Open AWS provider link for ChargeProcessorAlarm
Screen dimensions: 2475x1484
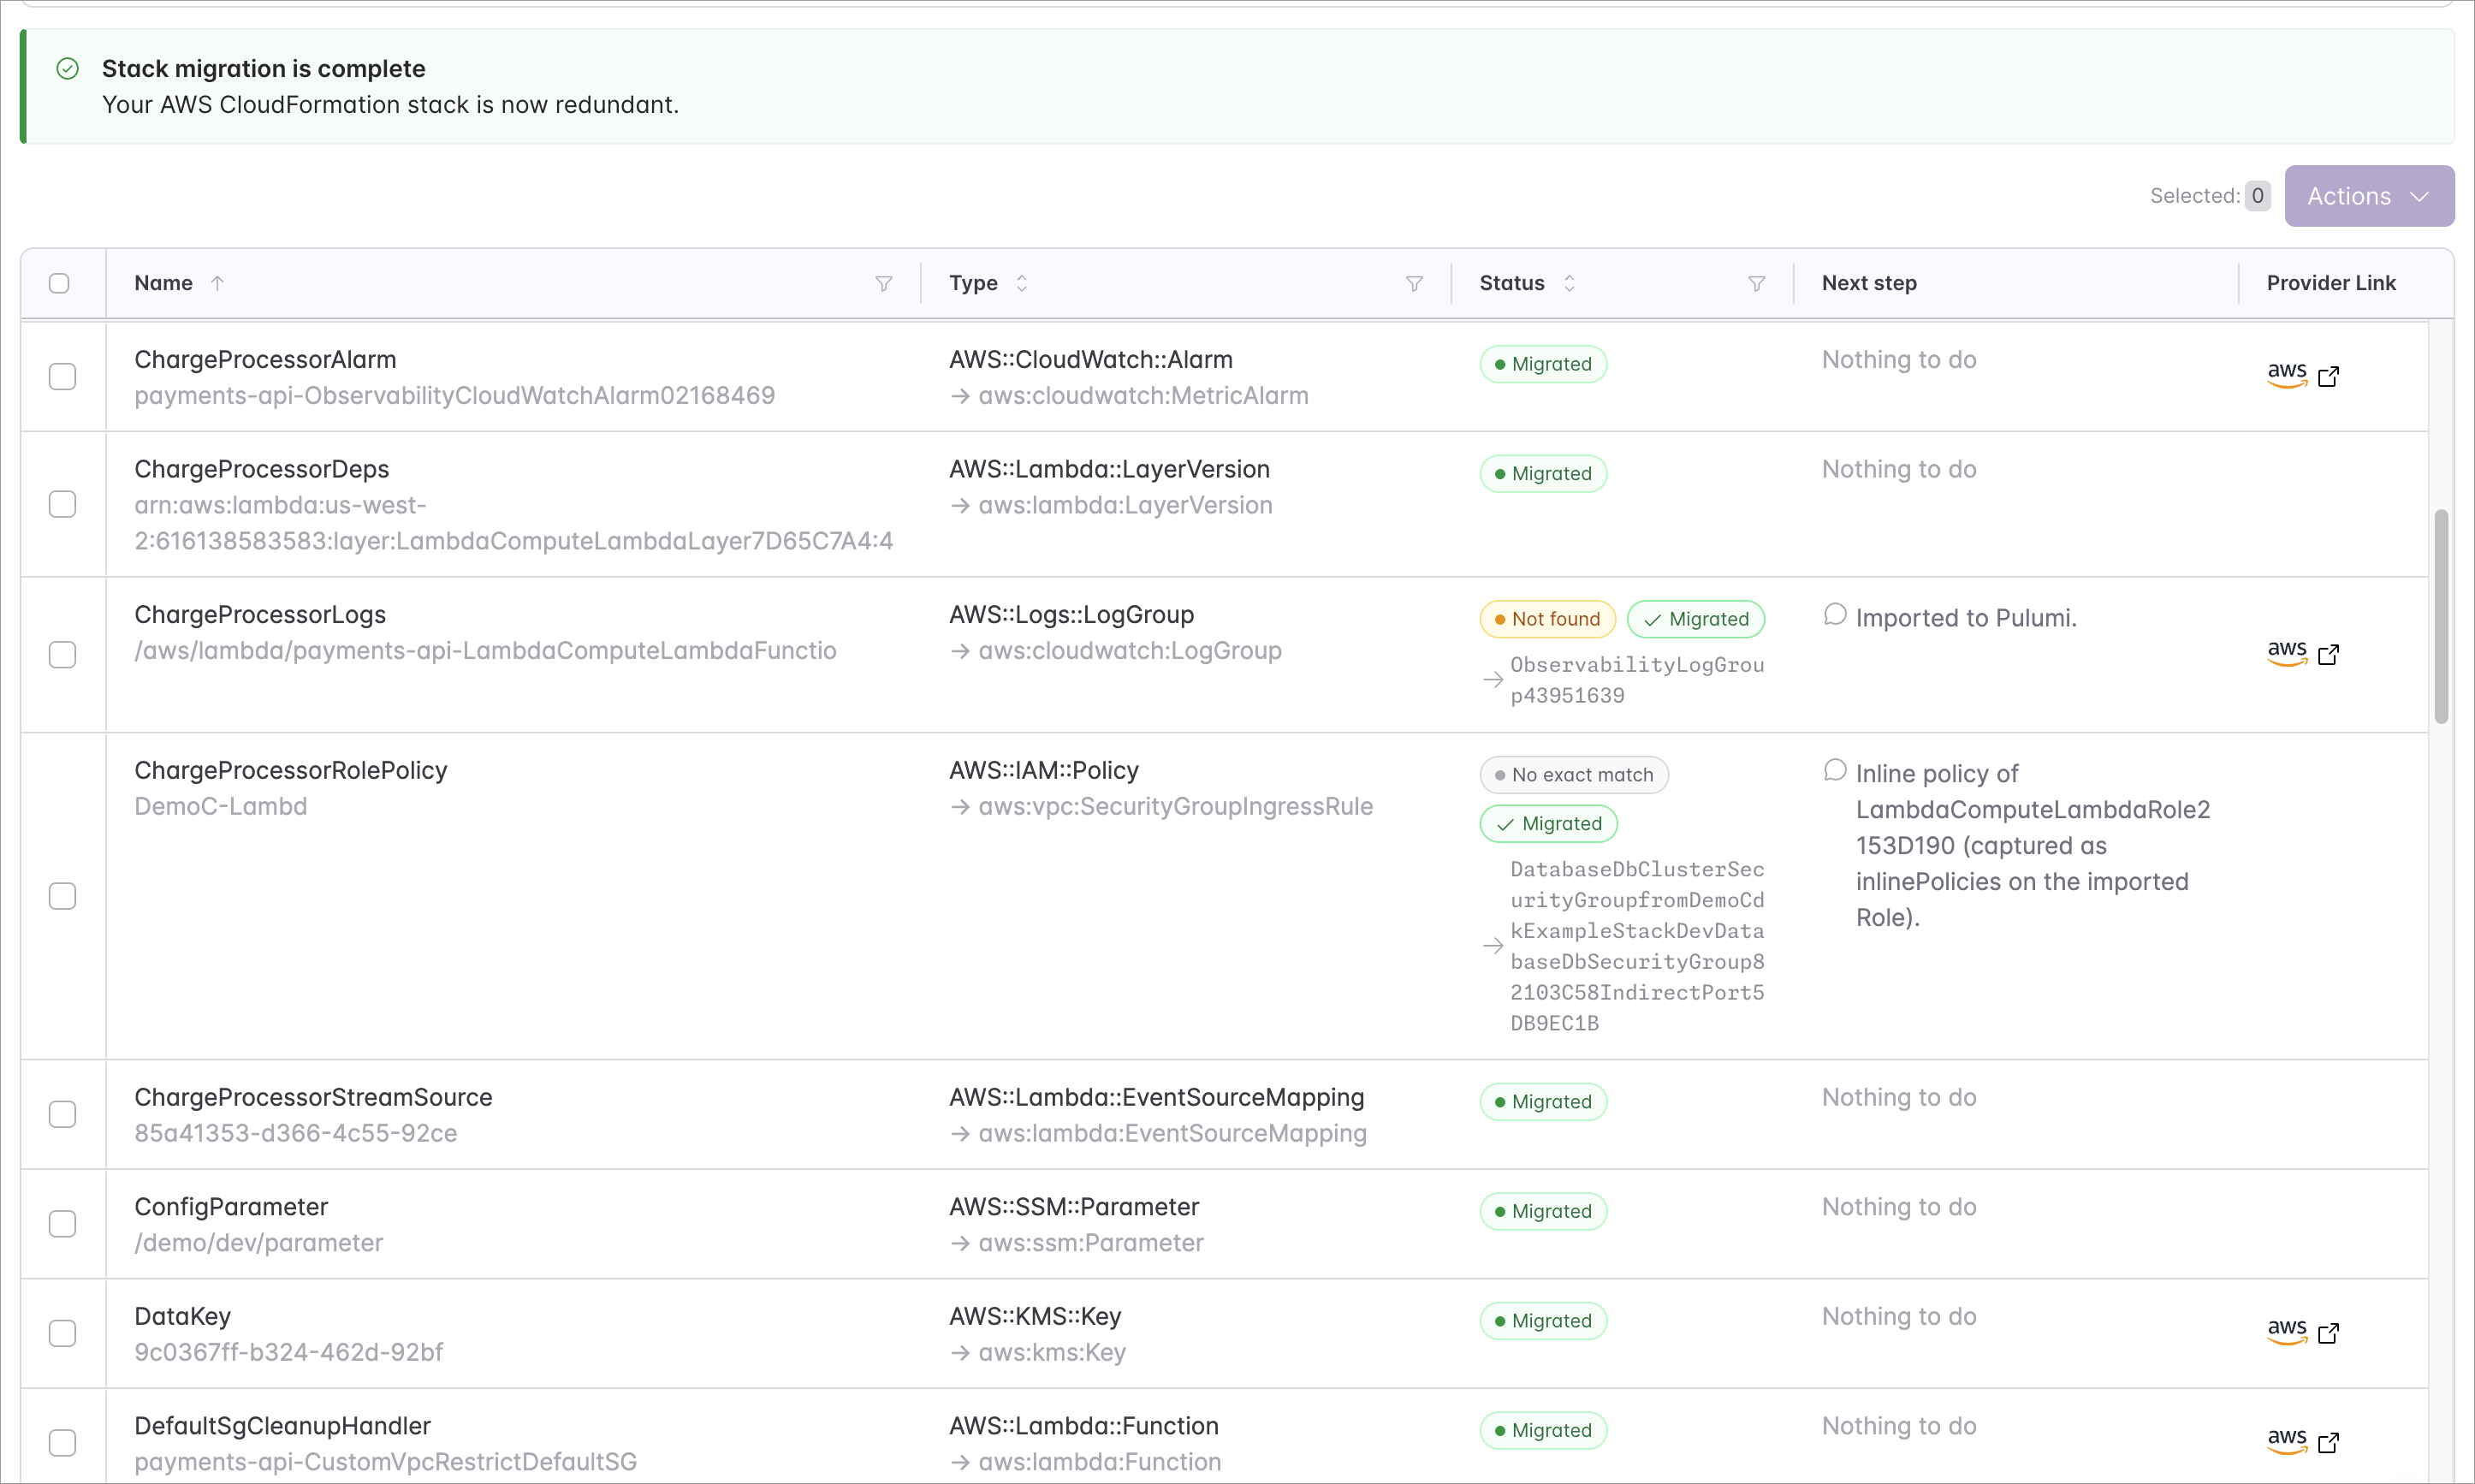coord(2303,376)
